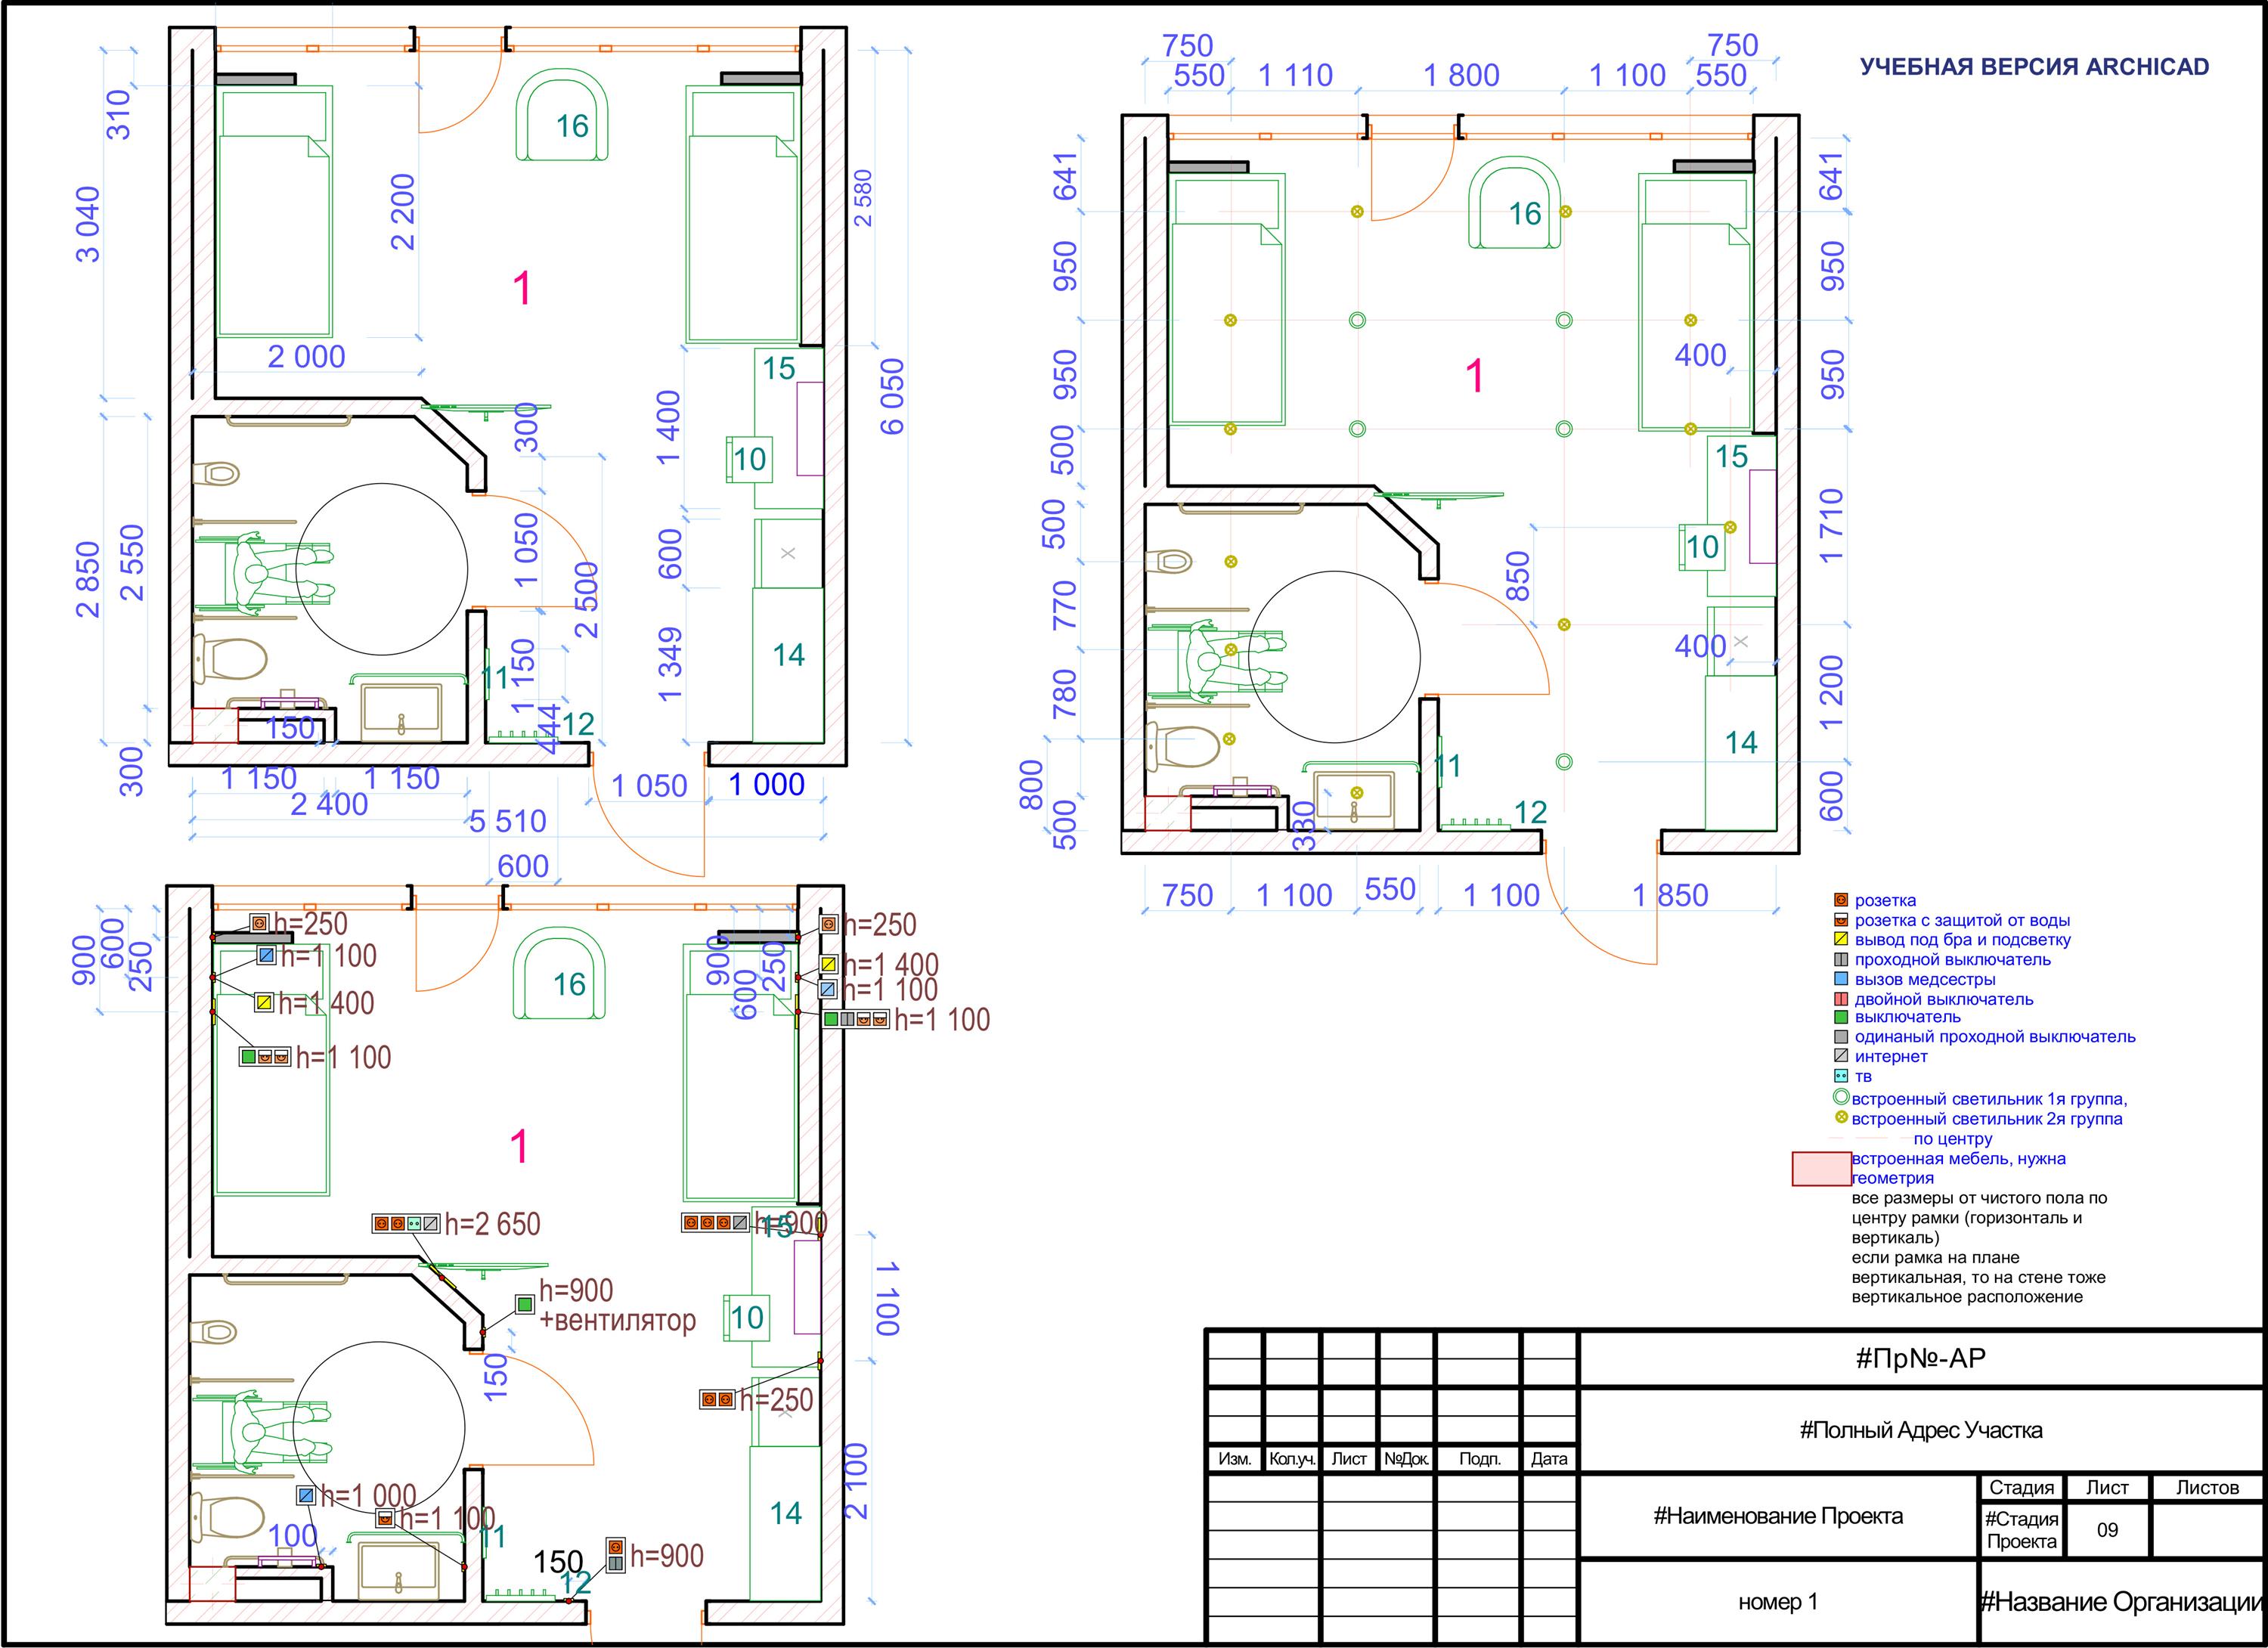Click the orange розетка legend icon
This screenshot has width=2268, height=1648.
coord(1841,900)
